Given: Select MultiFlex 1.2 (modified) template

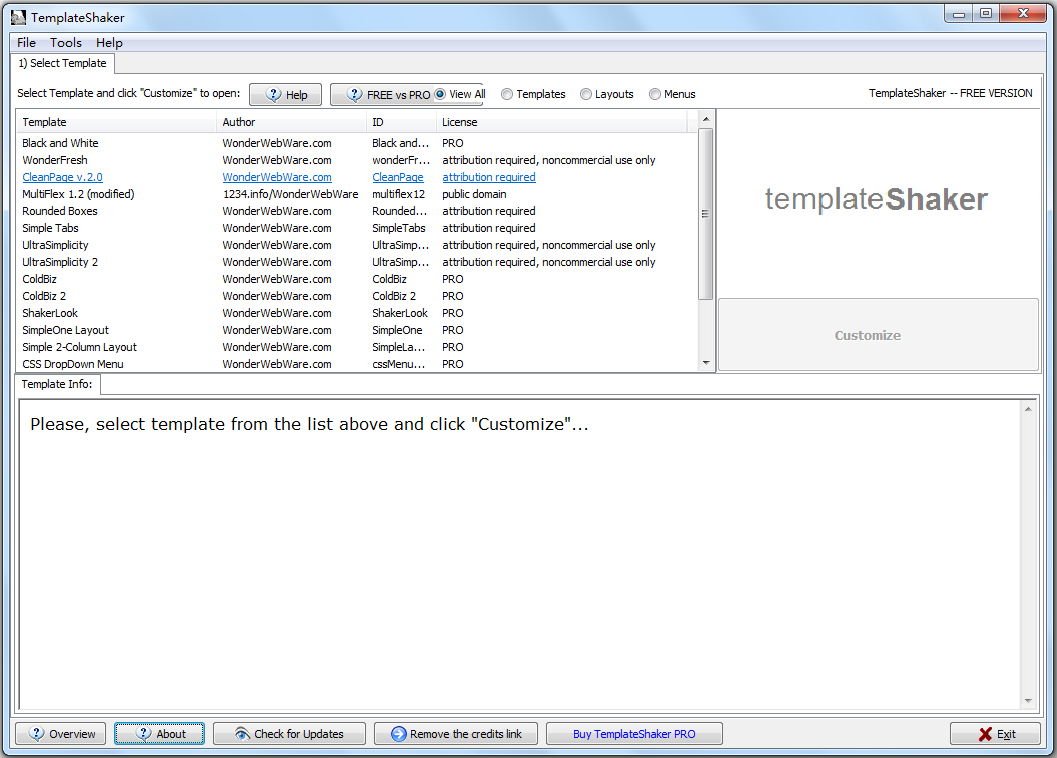Looking at the screenshot, I should tap(357, 194).
